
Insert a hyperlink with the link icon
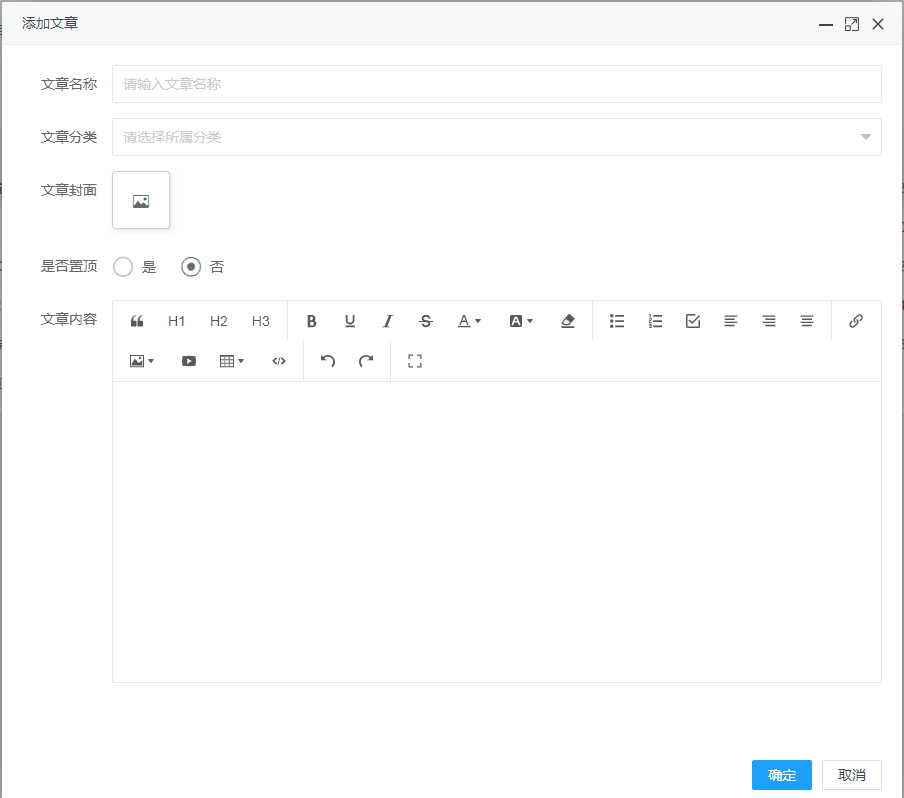tap(856, 321)
